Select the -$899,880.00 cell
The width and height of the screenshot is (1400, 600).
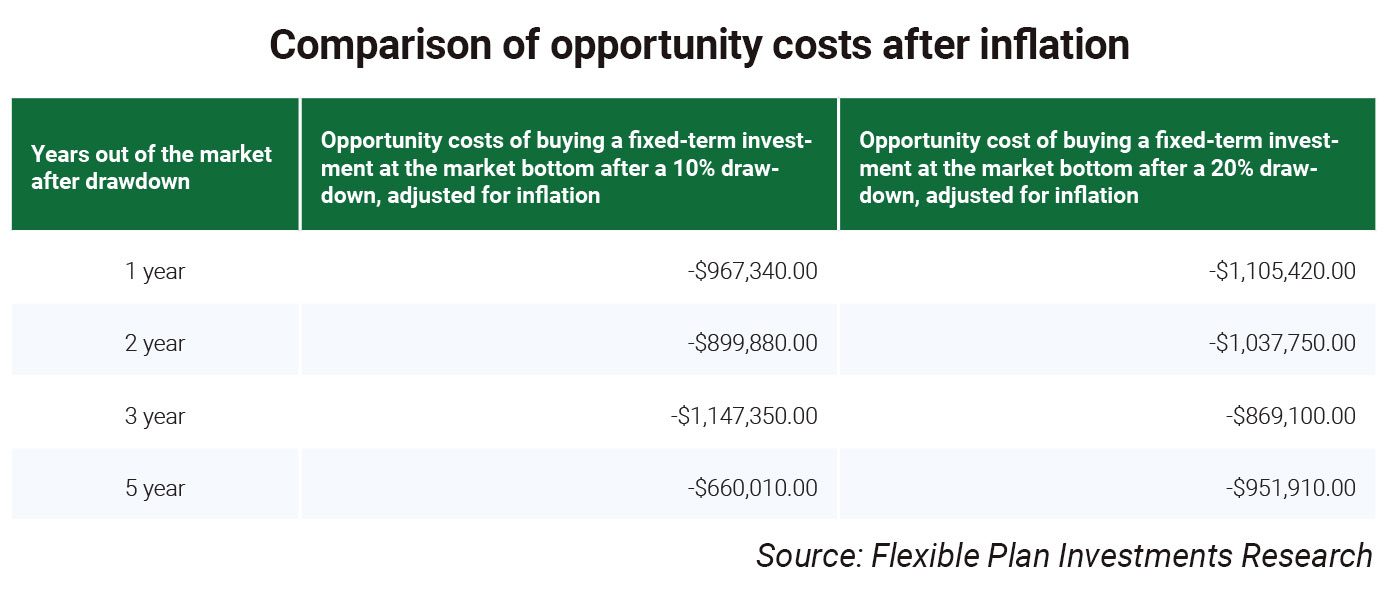click(753, 343)
